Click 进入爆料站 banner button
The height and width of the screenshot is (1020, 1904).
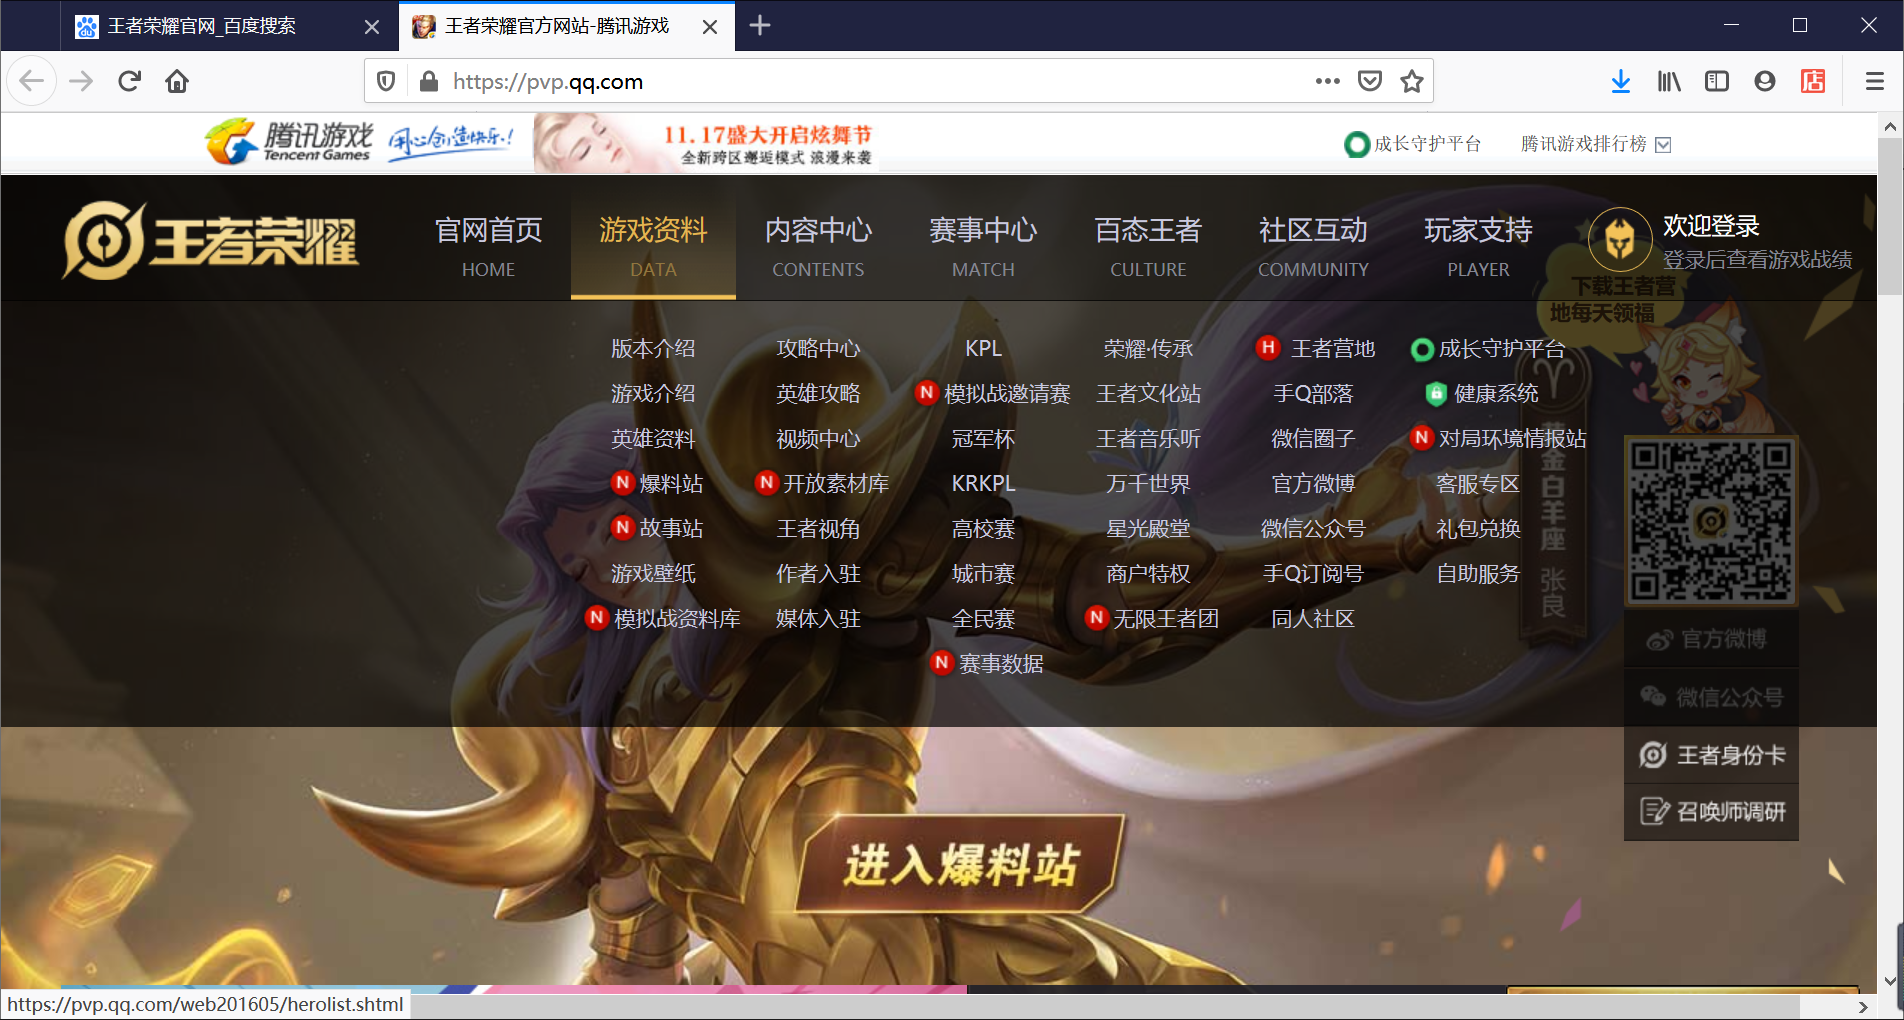click(x=961, y=864)
